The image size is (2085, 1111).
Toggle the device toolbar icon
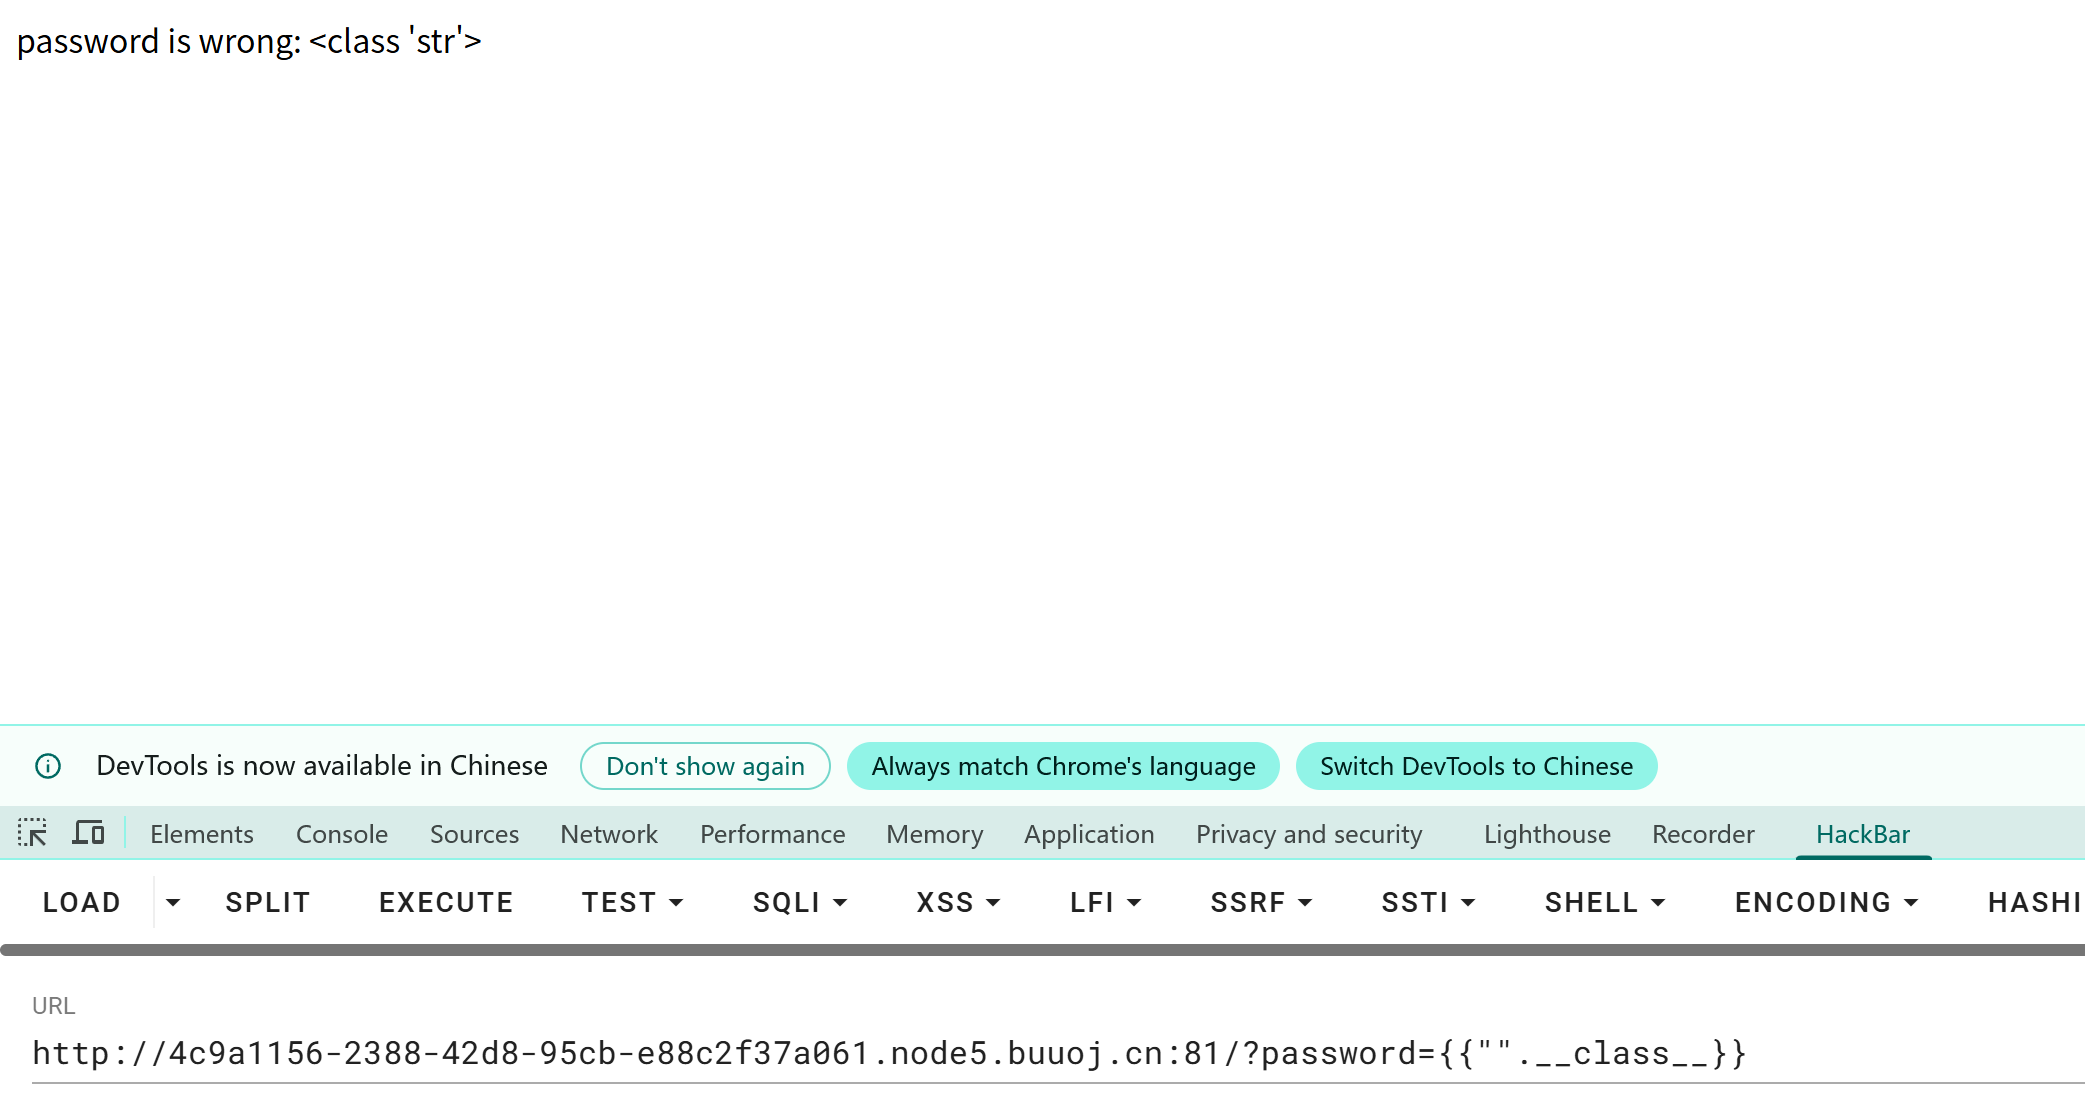coord(88,833)
